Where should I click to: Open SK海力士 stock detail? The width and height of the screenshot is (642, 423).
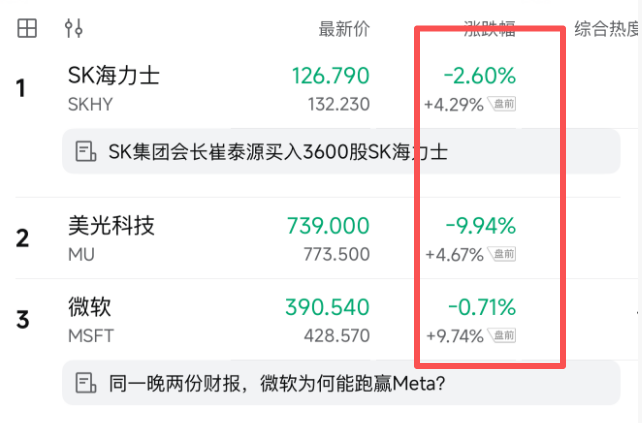[113, 76]
